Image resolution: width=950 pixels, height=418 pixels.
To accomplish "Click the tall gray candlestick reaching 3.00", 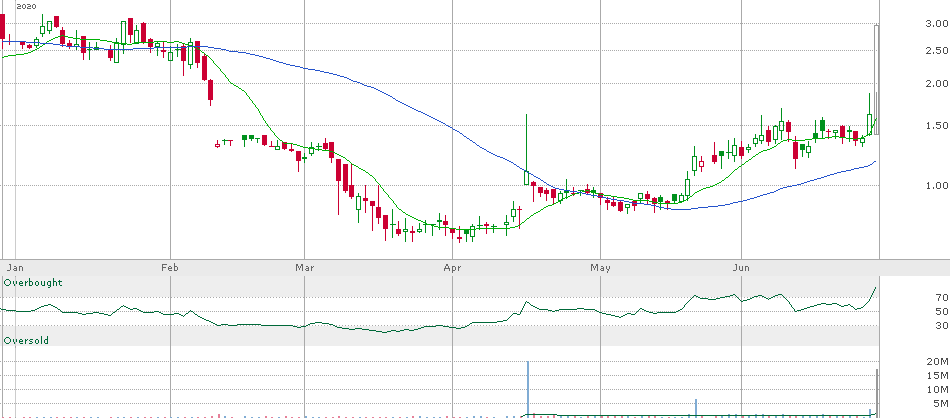I will point(877,79).
